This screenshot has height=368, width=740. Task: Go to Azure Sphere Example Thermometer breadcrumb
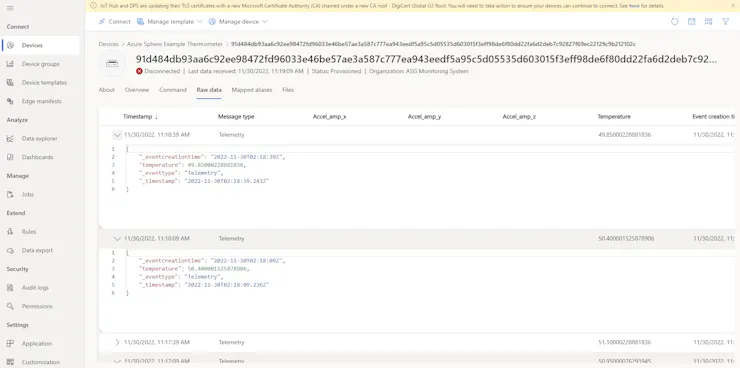pos(175,44)
